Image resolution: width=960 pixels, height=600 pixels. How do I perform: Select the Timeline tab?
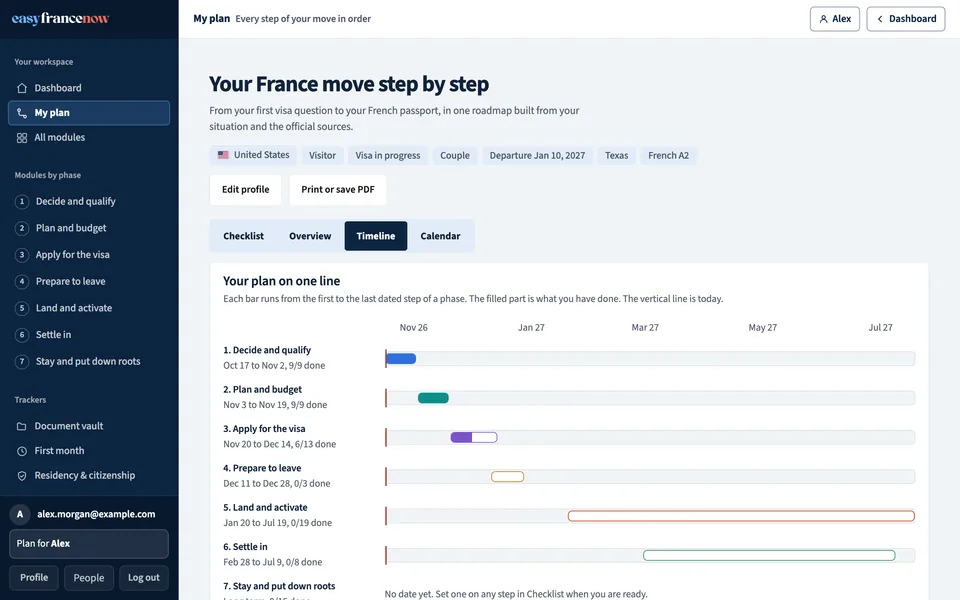376,236
